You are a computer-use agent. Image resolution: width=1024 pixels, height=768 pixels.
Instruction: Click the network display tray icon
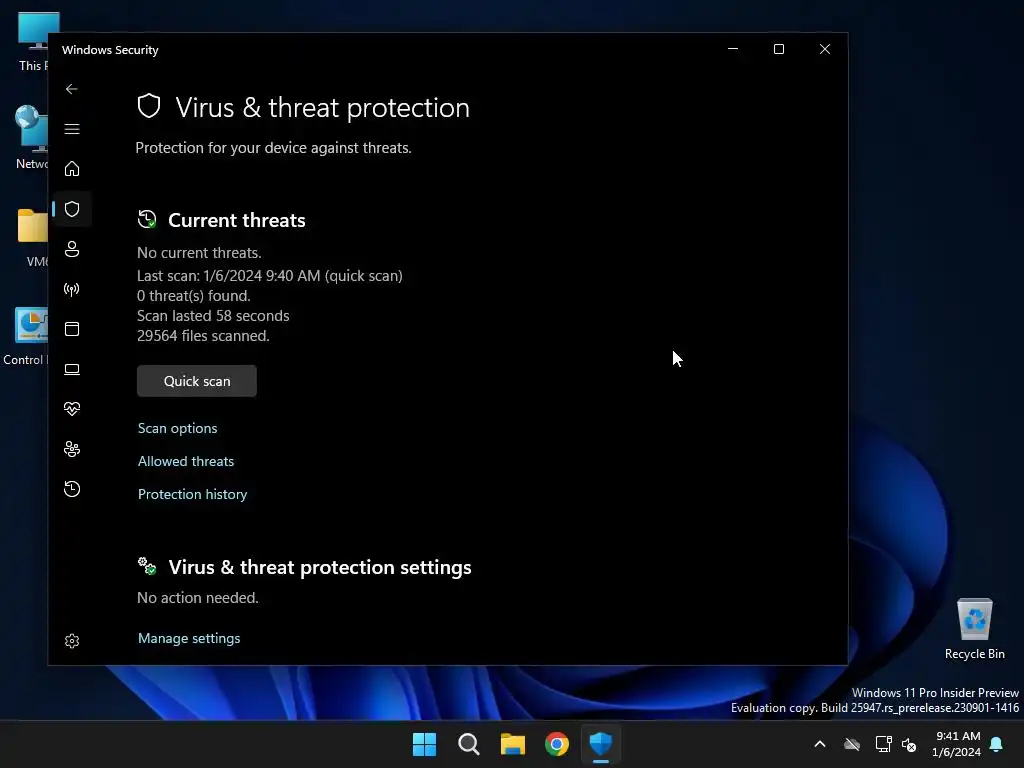[883, 744]
